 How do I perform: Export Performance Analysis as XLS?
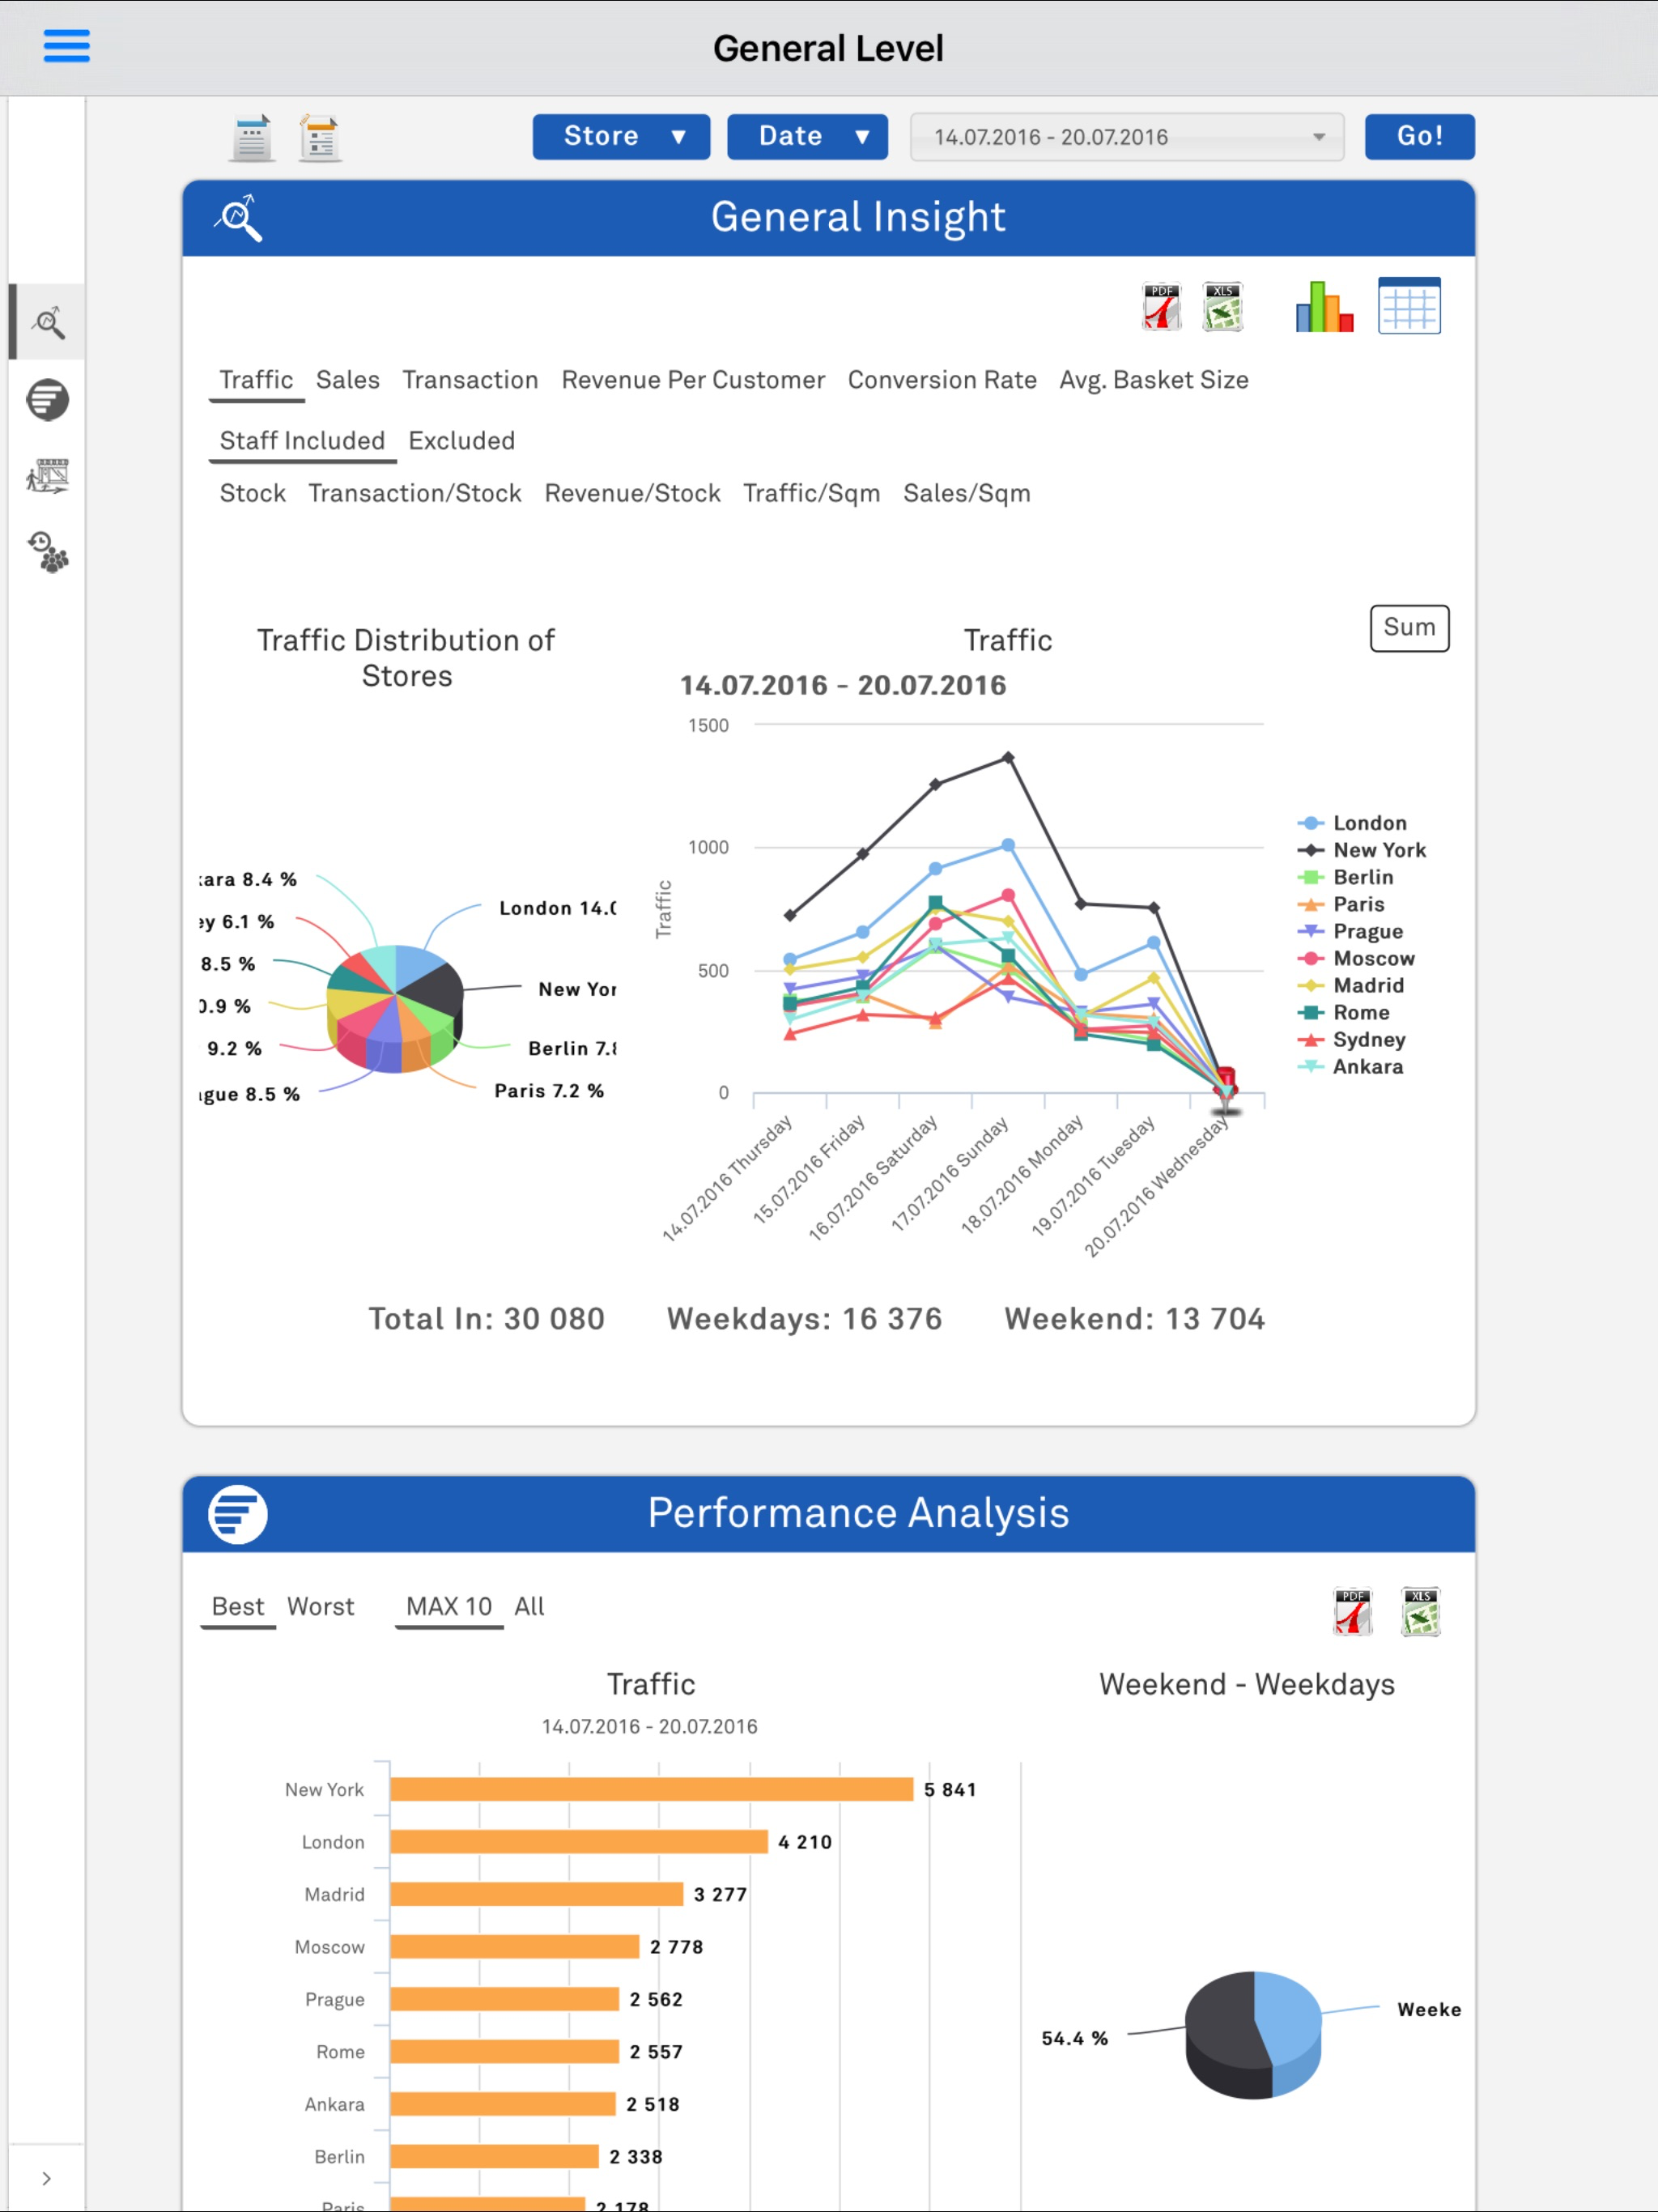(1420, 1611)
